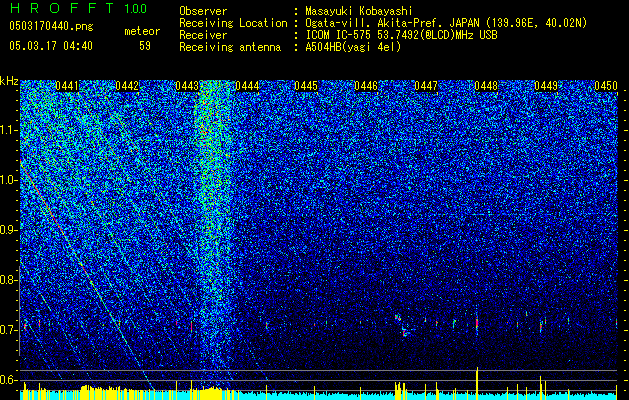This screenshot has width=629, height=400.
Task: Click the 0.7 frequency axis label
Action: click(9, 330)
